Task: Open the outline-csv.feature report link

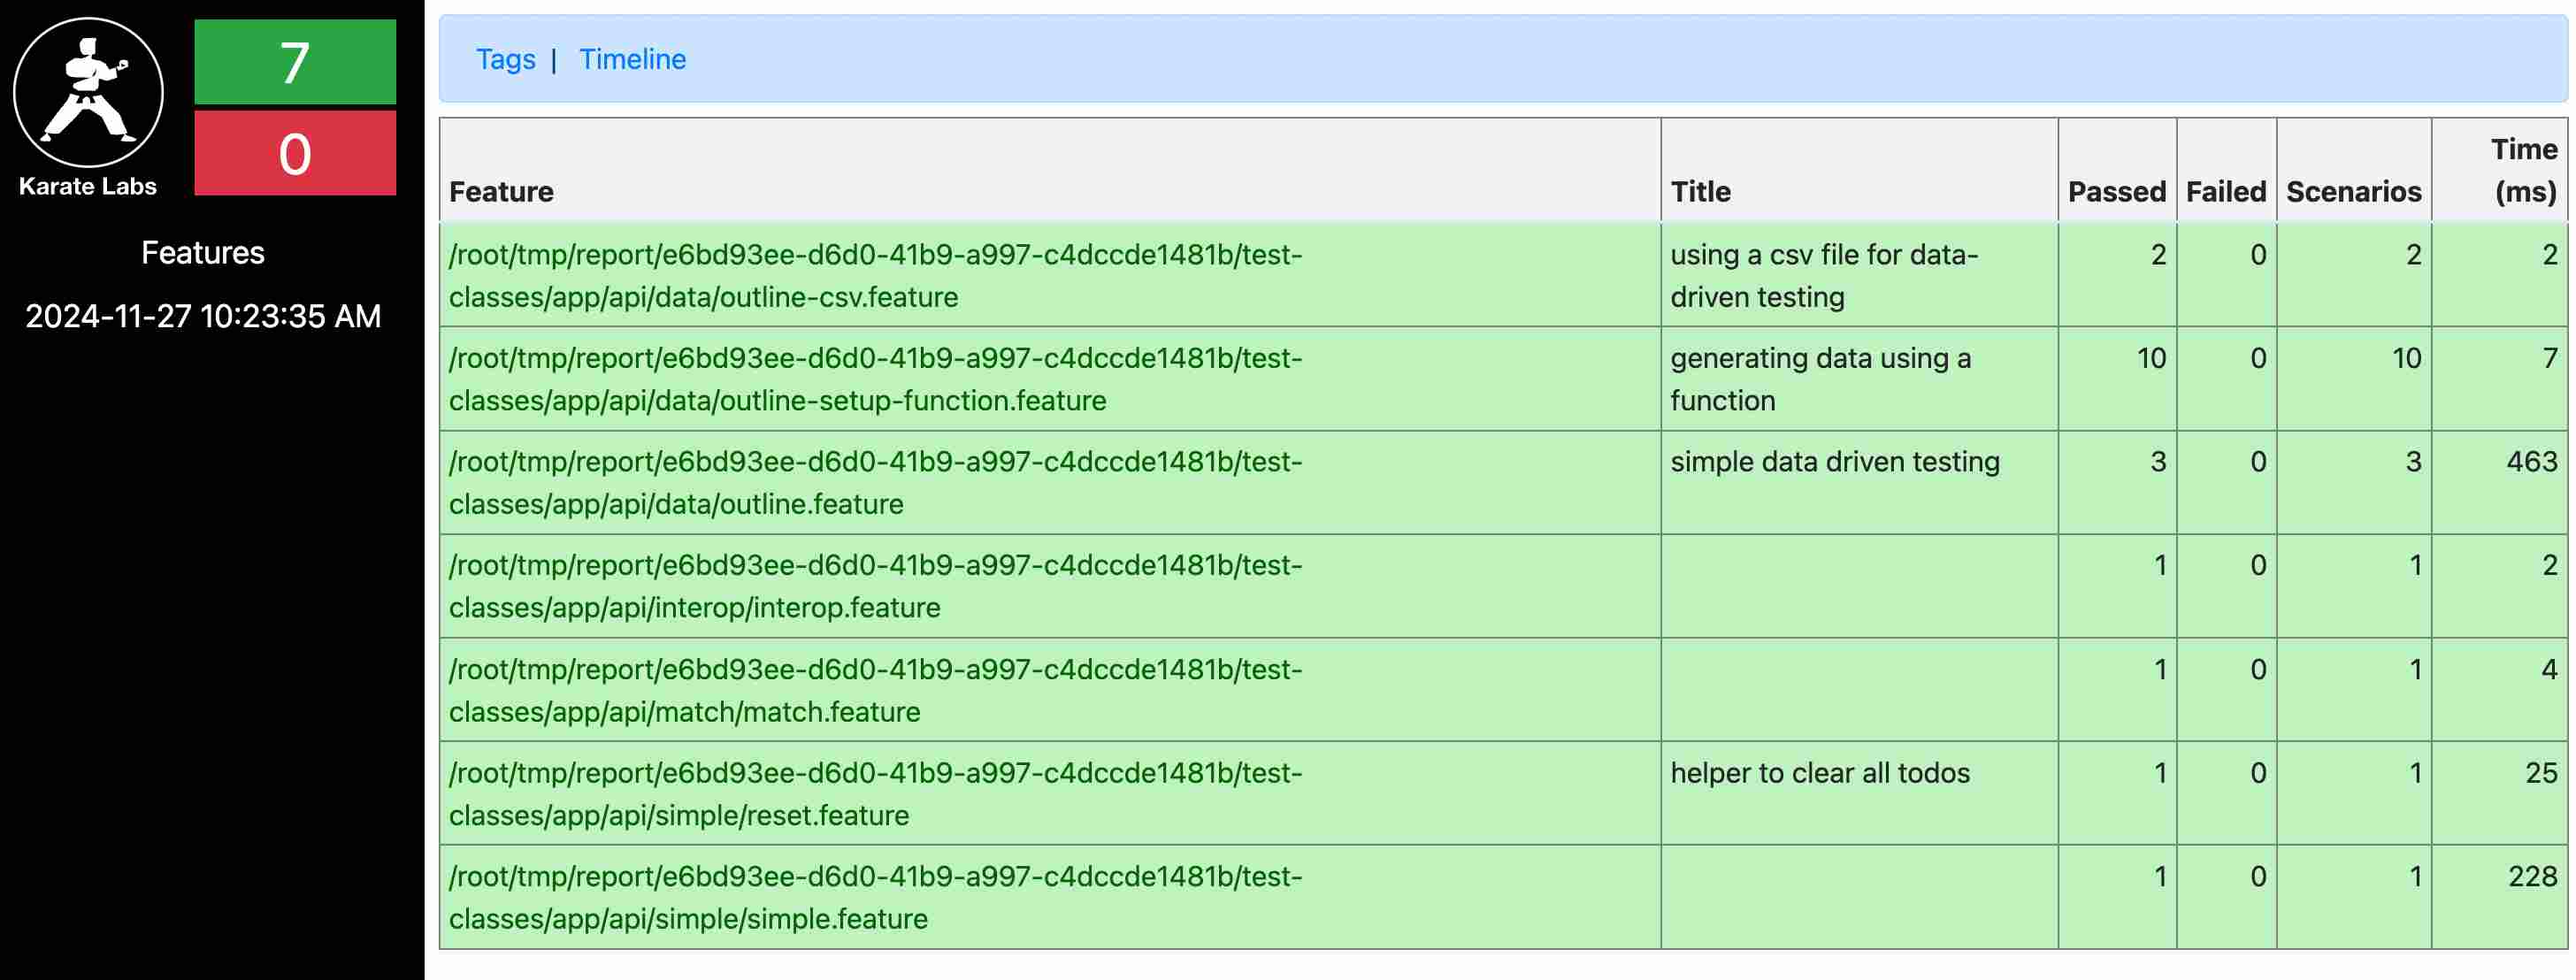Action: point(874,275)
